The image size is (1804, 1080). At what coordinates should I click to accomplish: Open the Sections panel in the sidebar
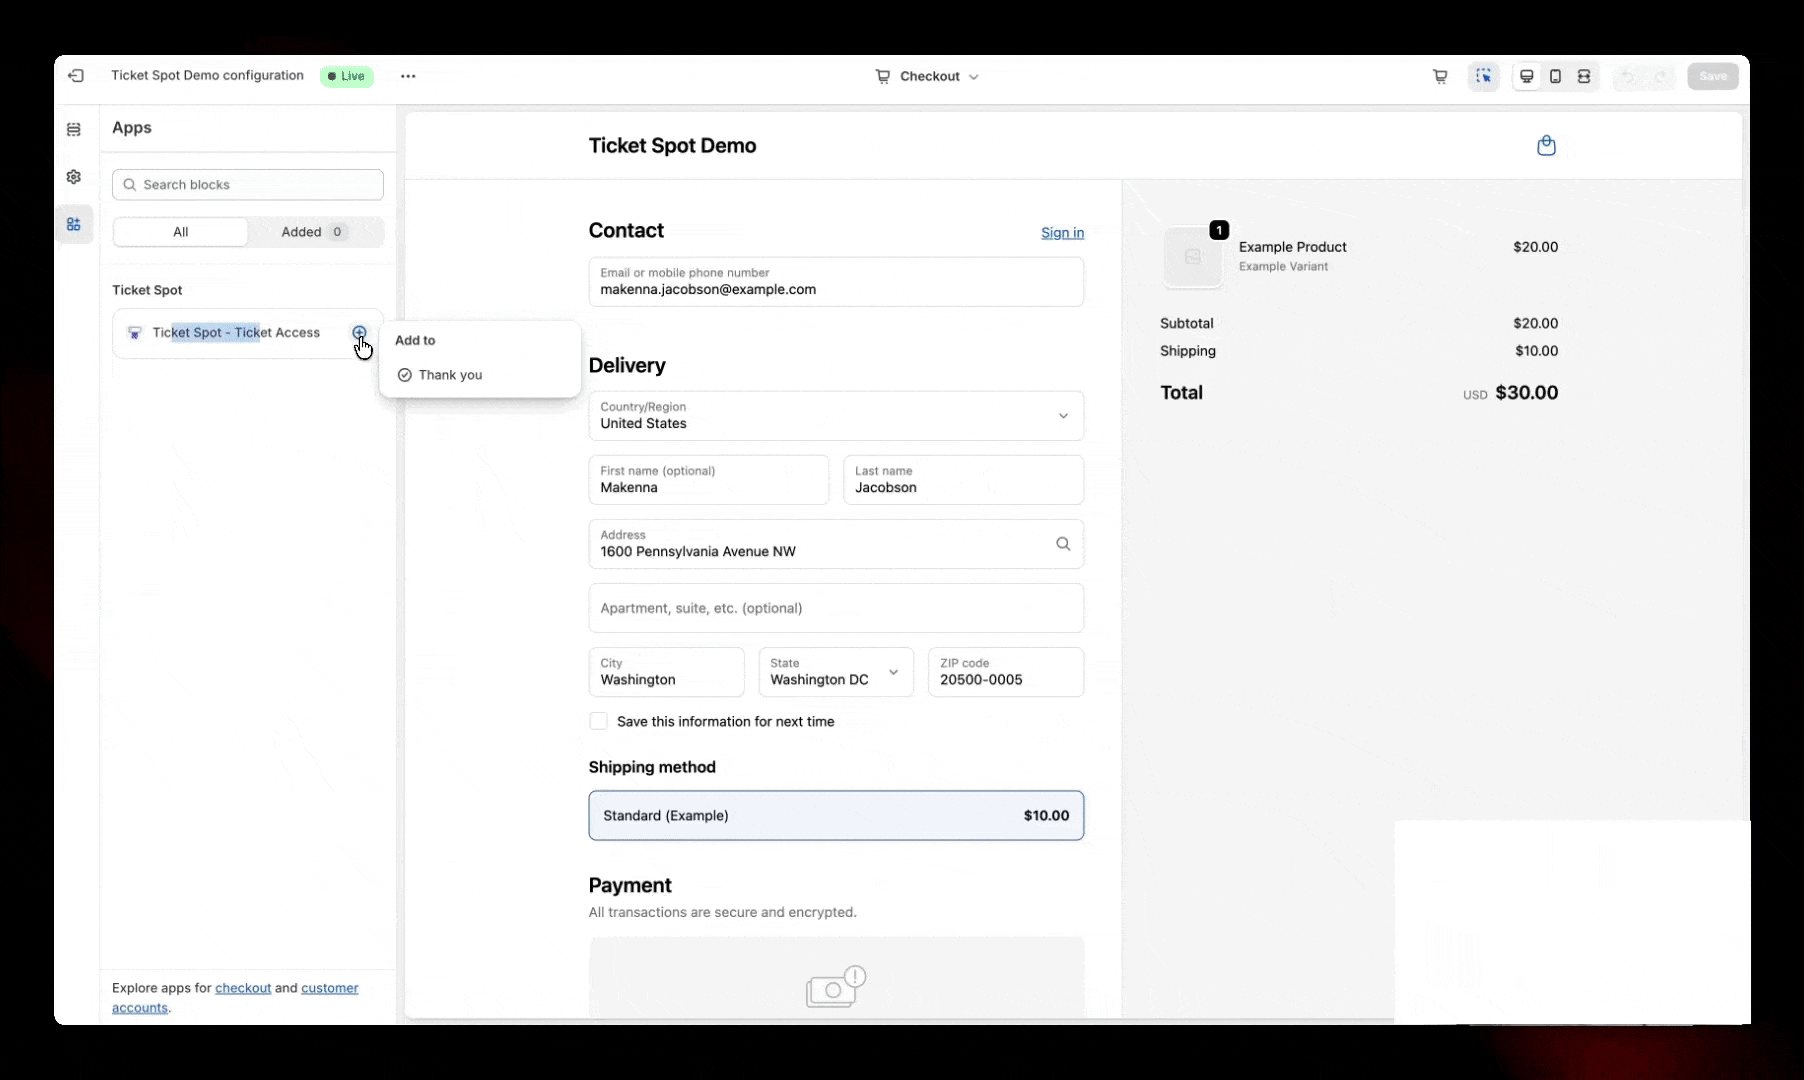click(73, 130)
